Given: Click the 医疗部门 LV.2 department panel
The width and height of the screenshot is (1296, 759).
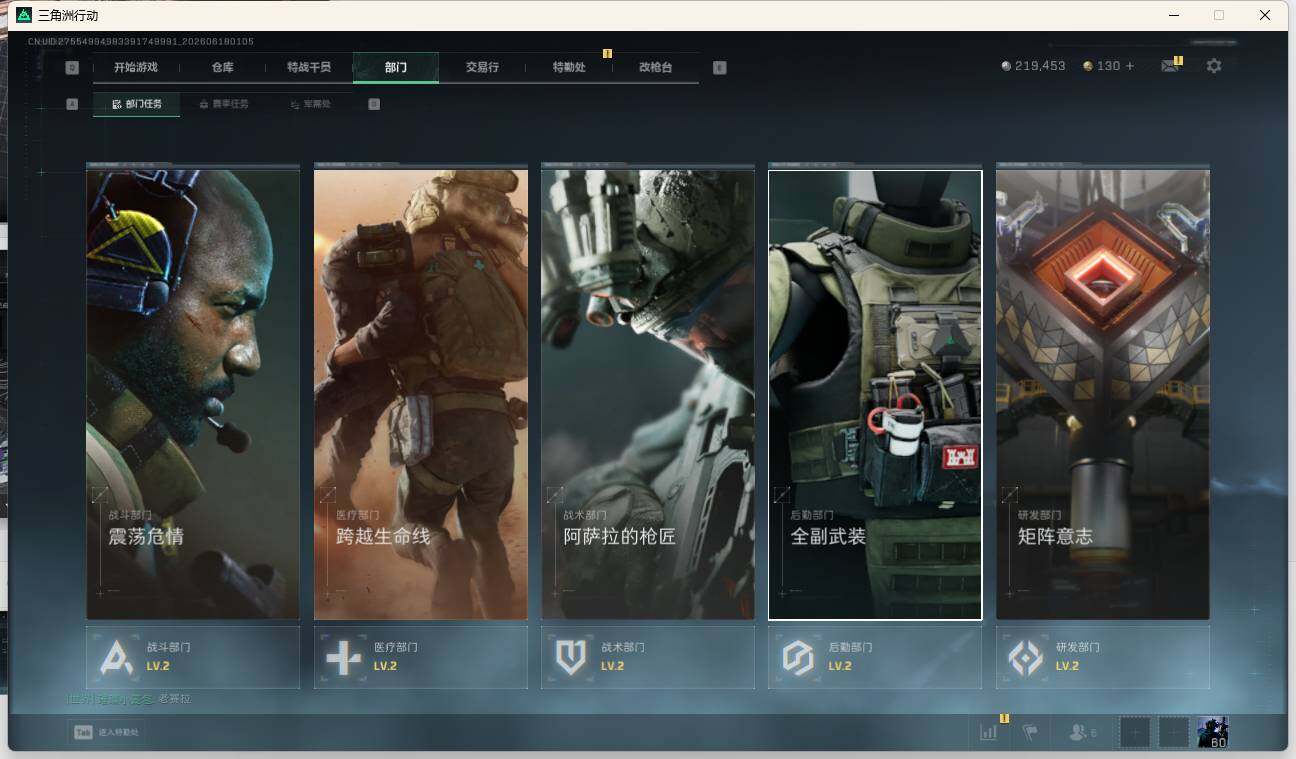Looking at the screenshot, I should (x=421, y=657).
